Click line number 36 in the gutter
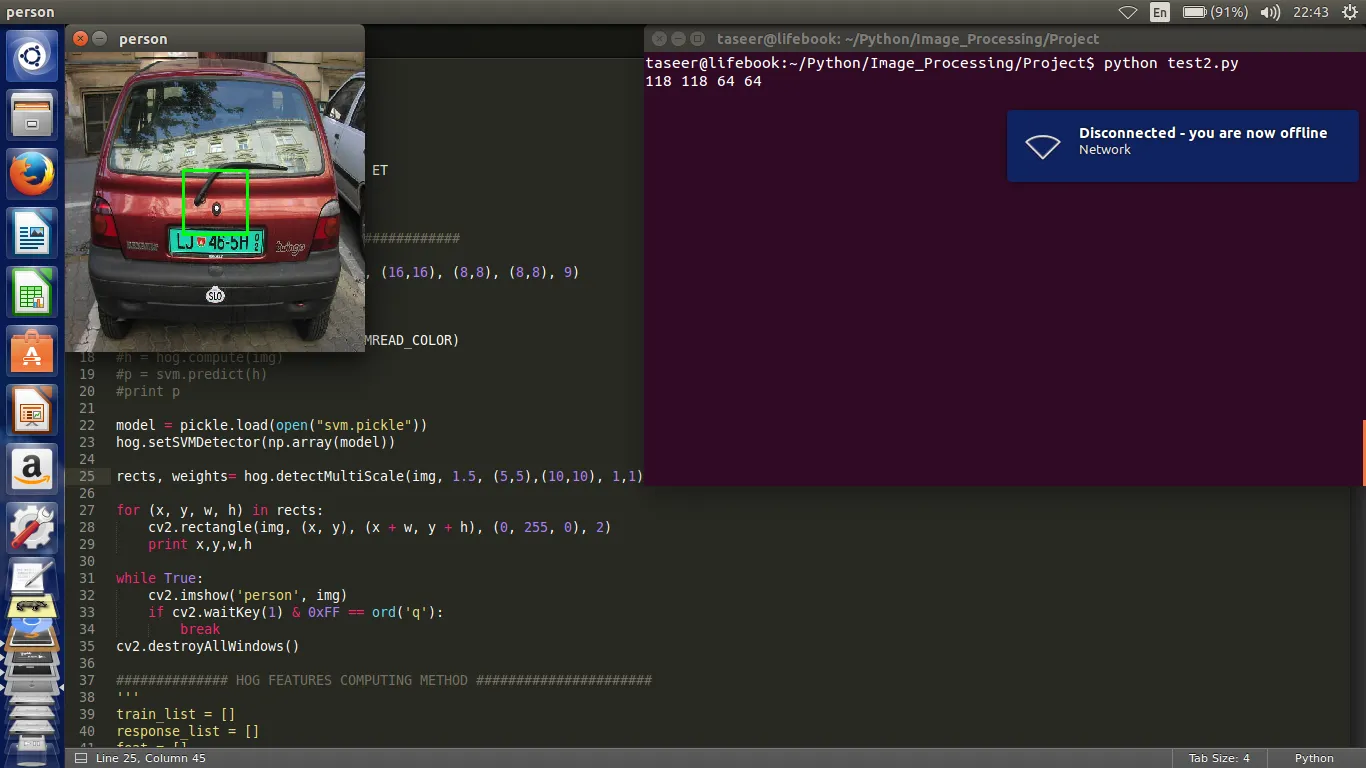This screenshot has width=1366, height=768. (86, 663)
